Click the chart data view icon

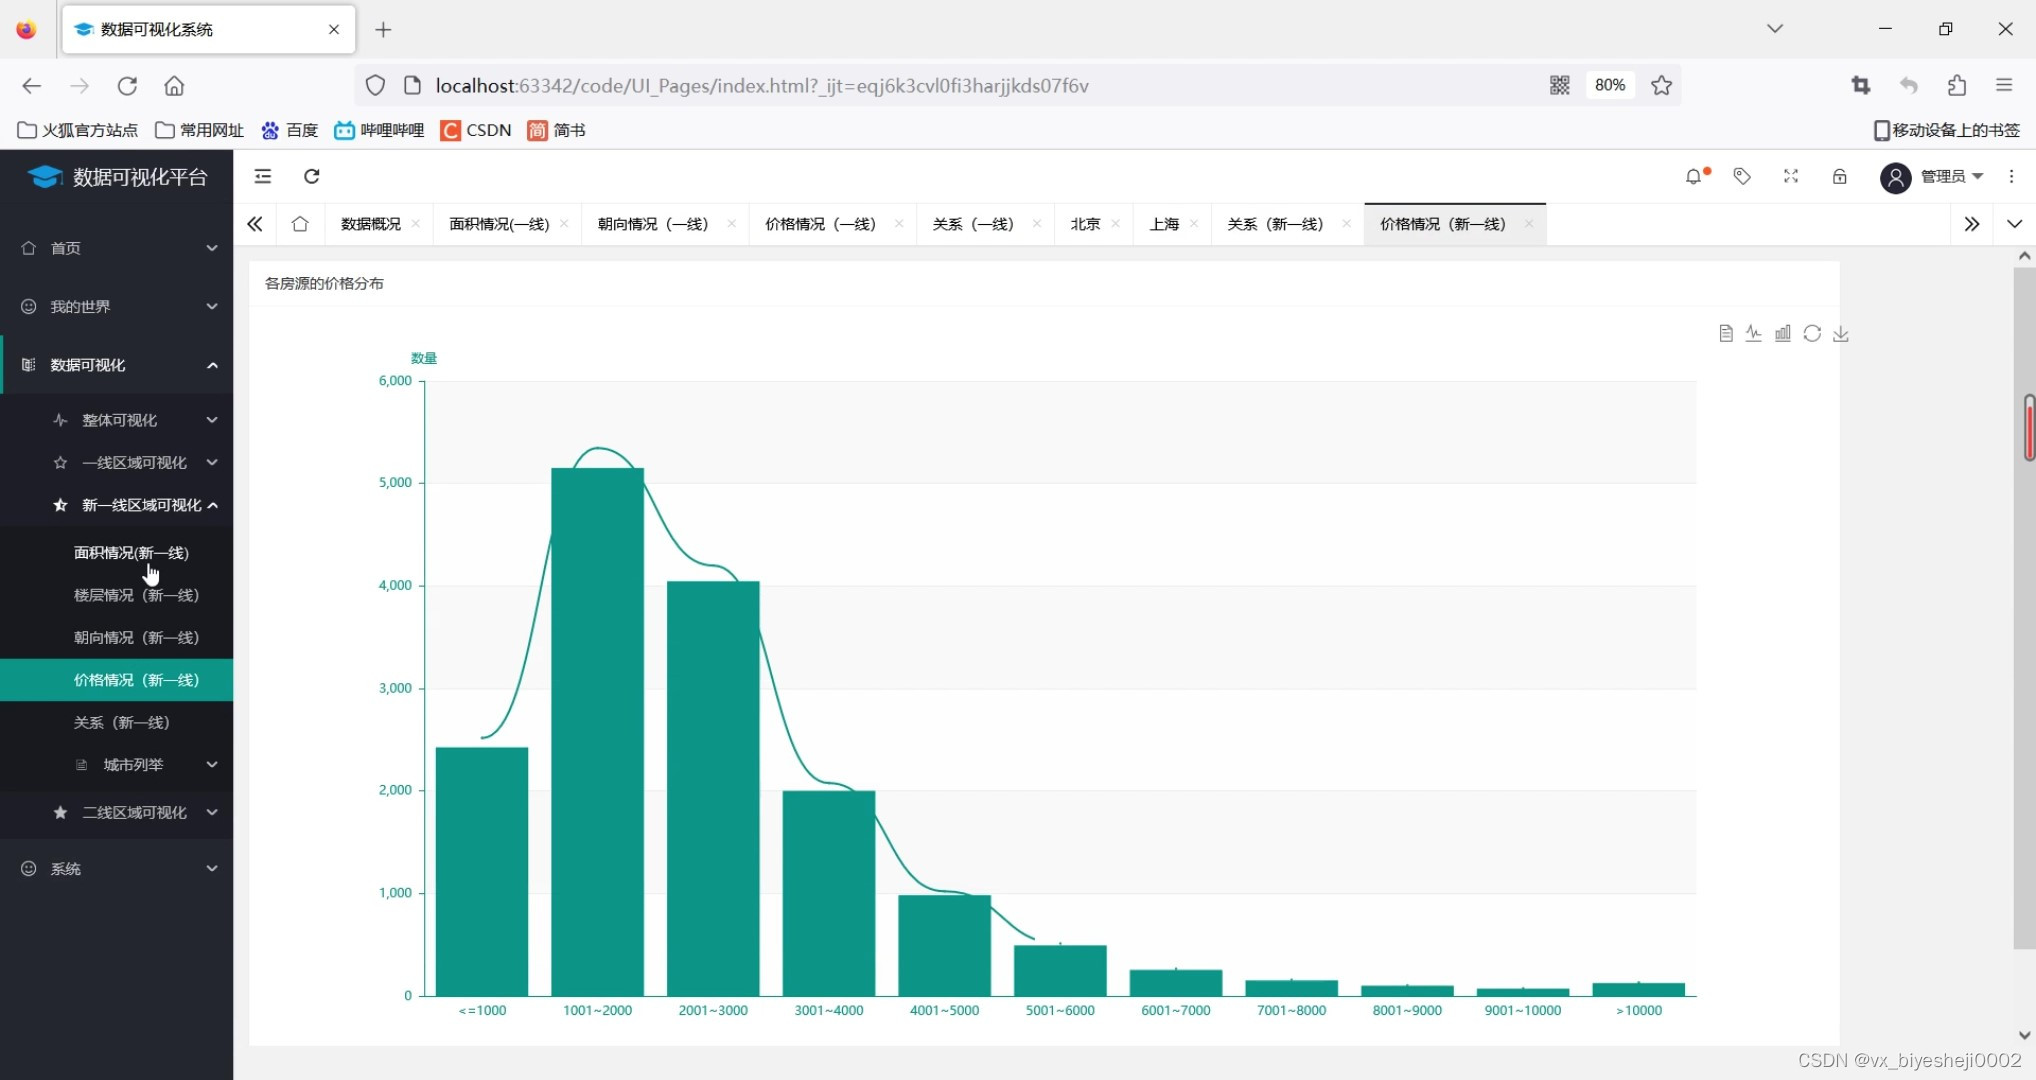pos(1725,334)
